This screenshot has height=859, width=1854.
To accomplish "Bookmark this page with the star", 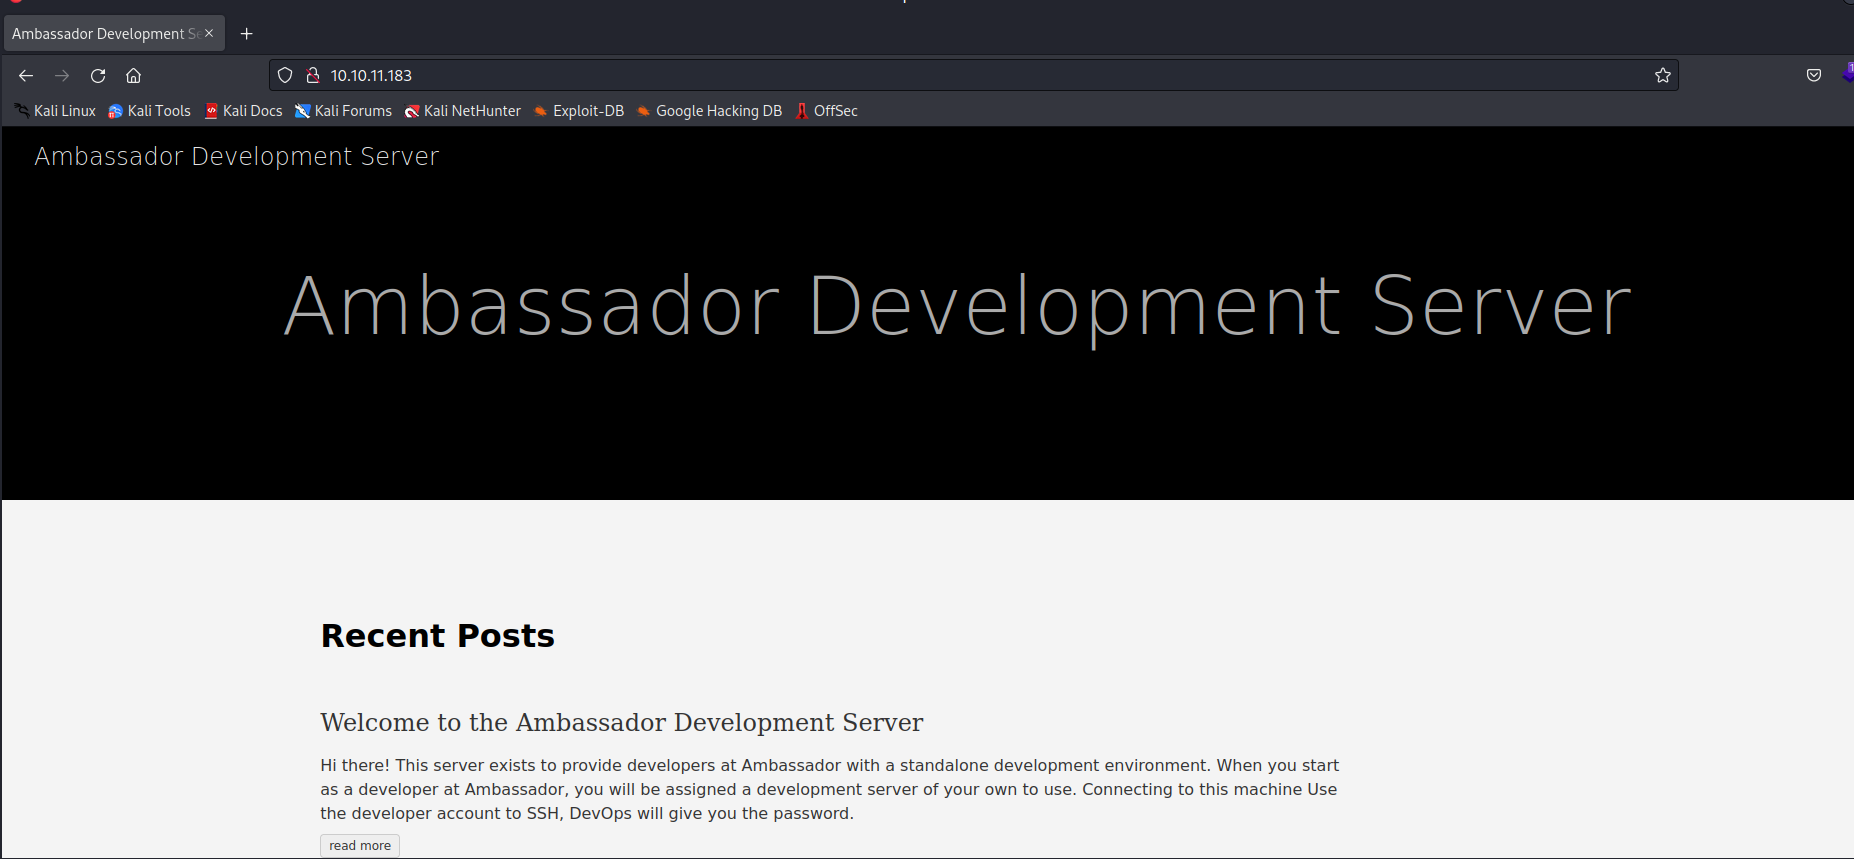I will pyautogui.click(x=1662, y=75).
